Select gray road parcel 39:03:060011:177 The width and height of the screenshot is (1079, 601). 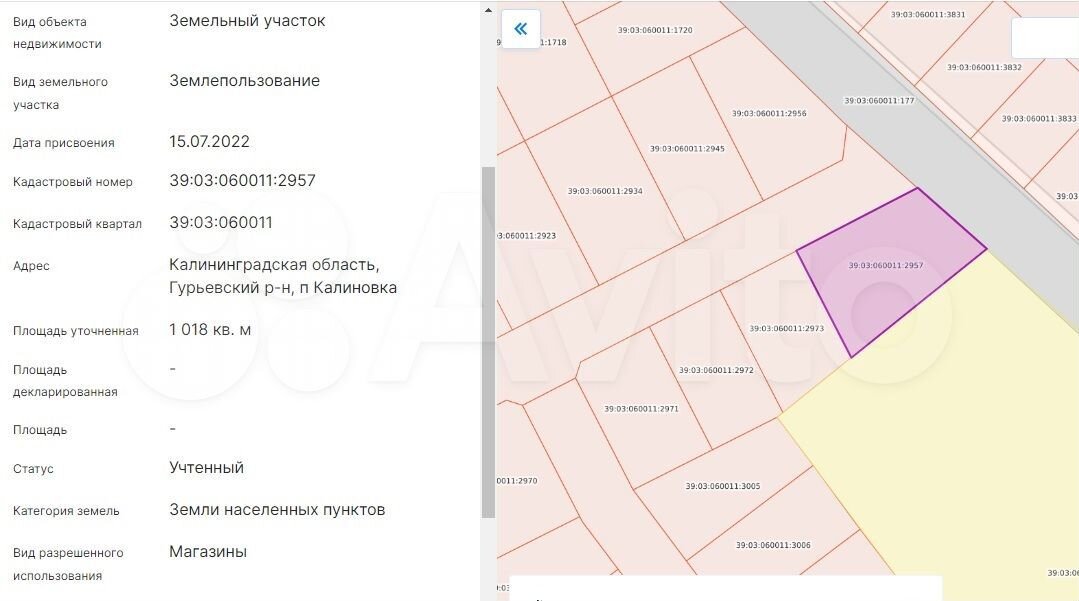coord(878,100)
